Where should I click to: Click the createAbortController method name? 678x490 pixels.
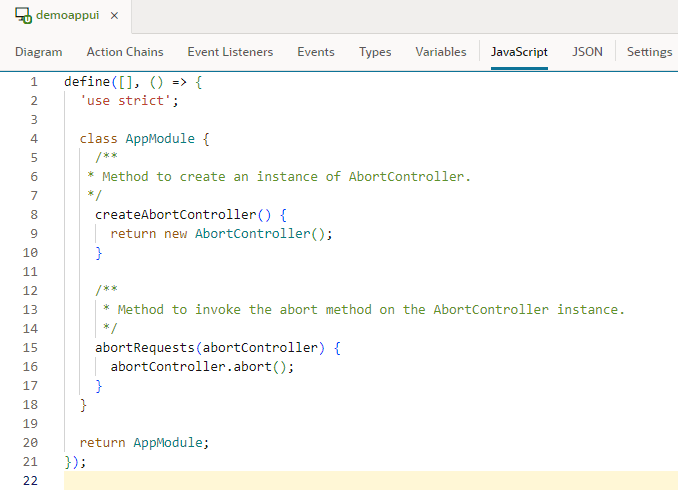click(176, 215)
